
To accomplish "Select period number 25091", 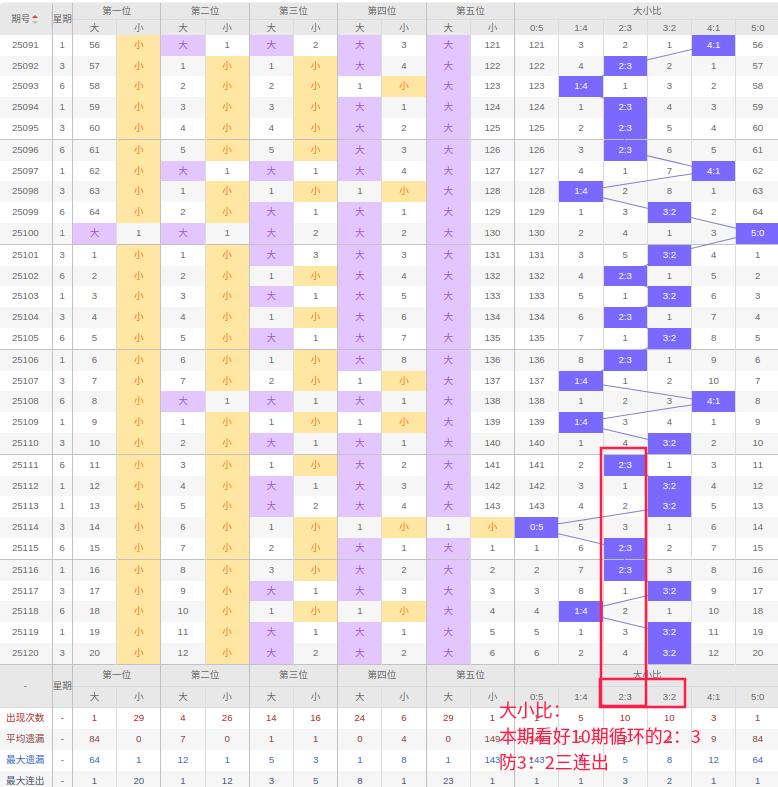I will pos(25,45).
